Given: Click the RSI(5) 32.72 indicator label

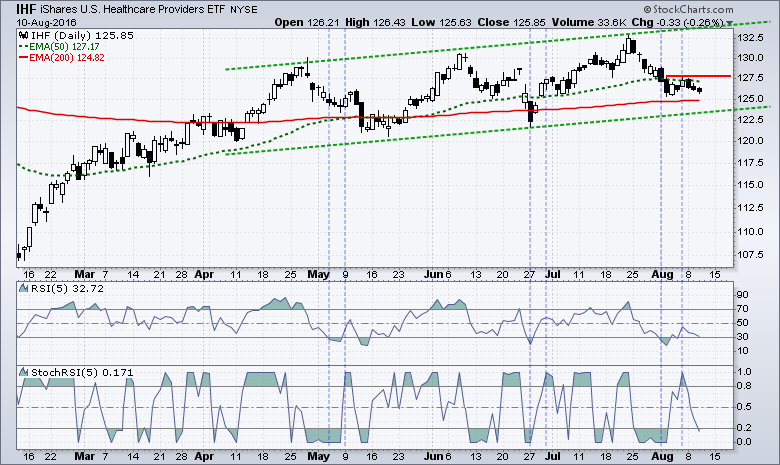Looking at the screenshot, I should point(67,288).
